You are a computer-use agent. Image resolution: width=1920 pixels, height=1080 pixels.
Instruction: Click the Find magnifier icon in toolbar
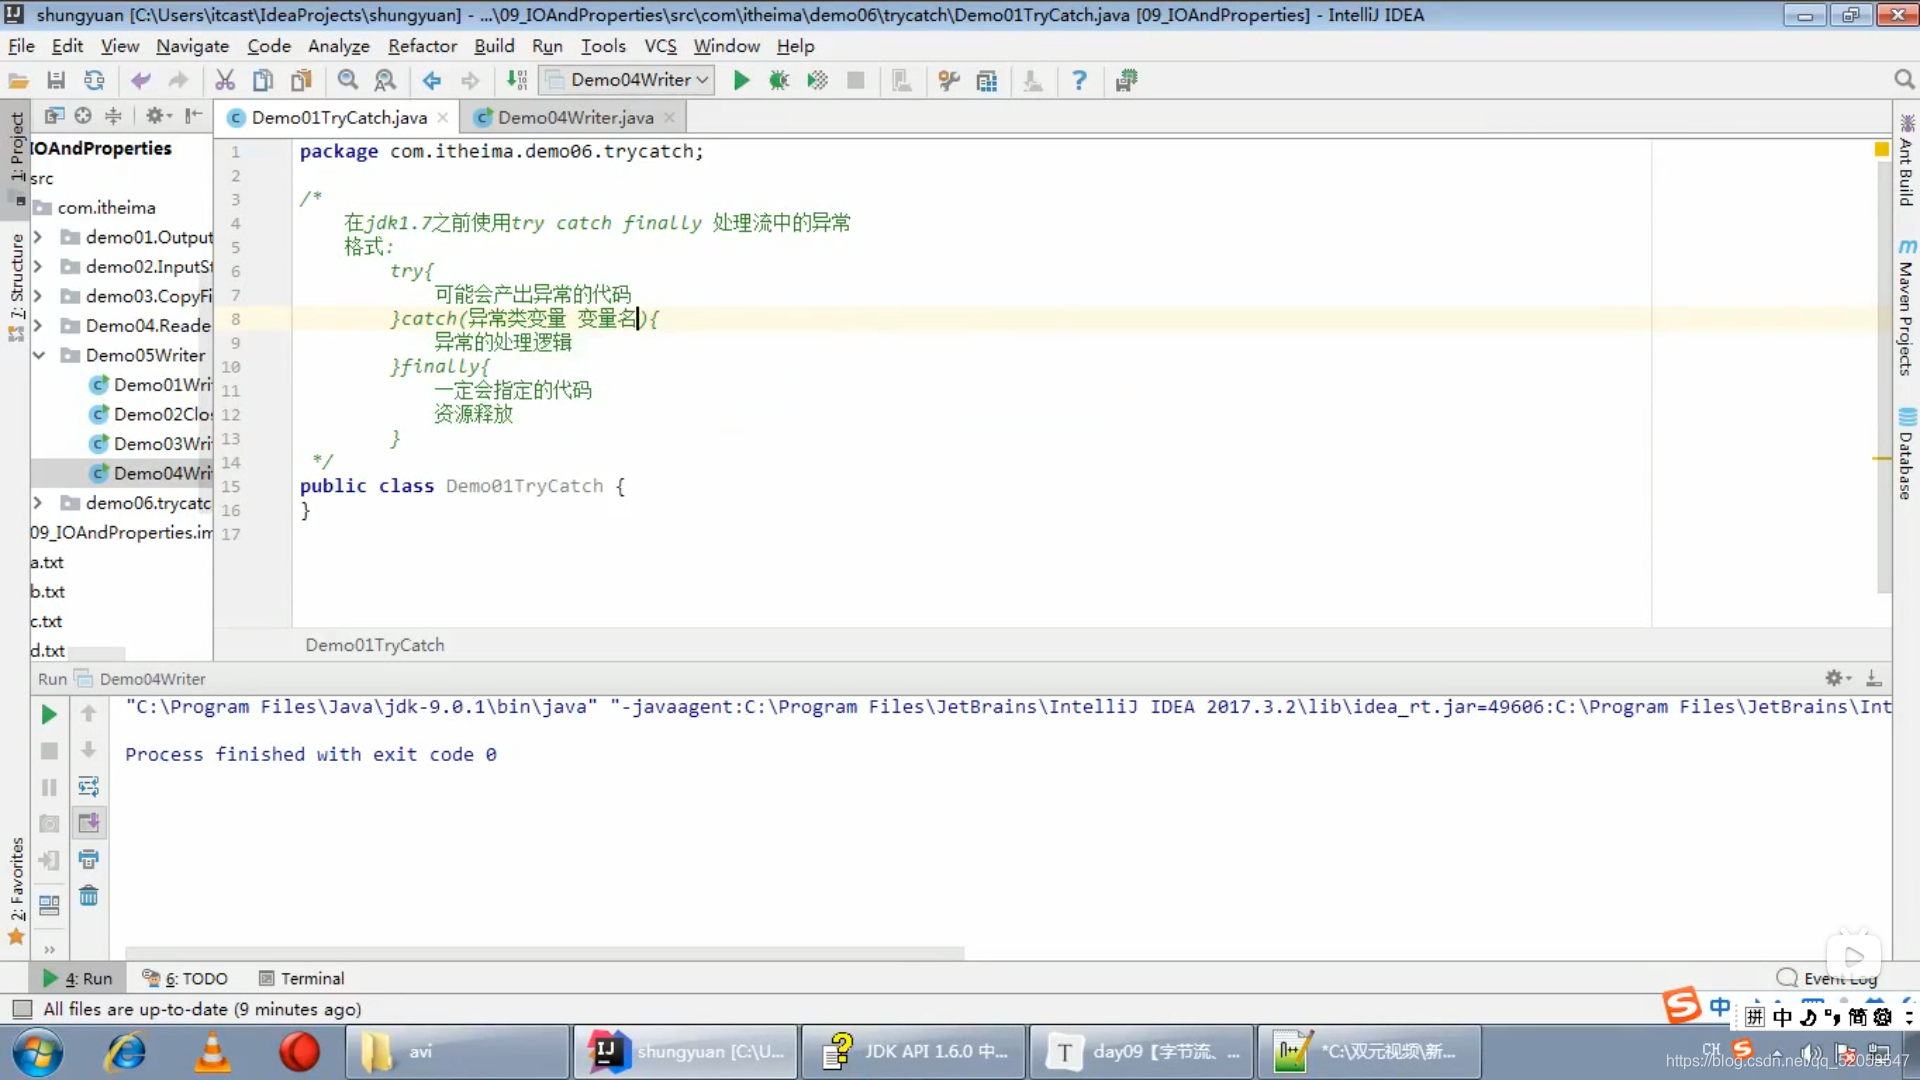click(x=347, y=80)
